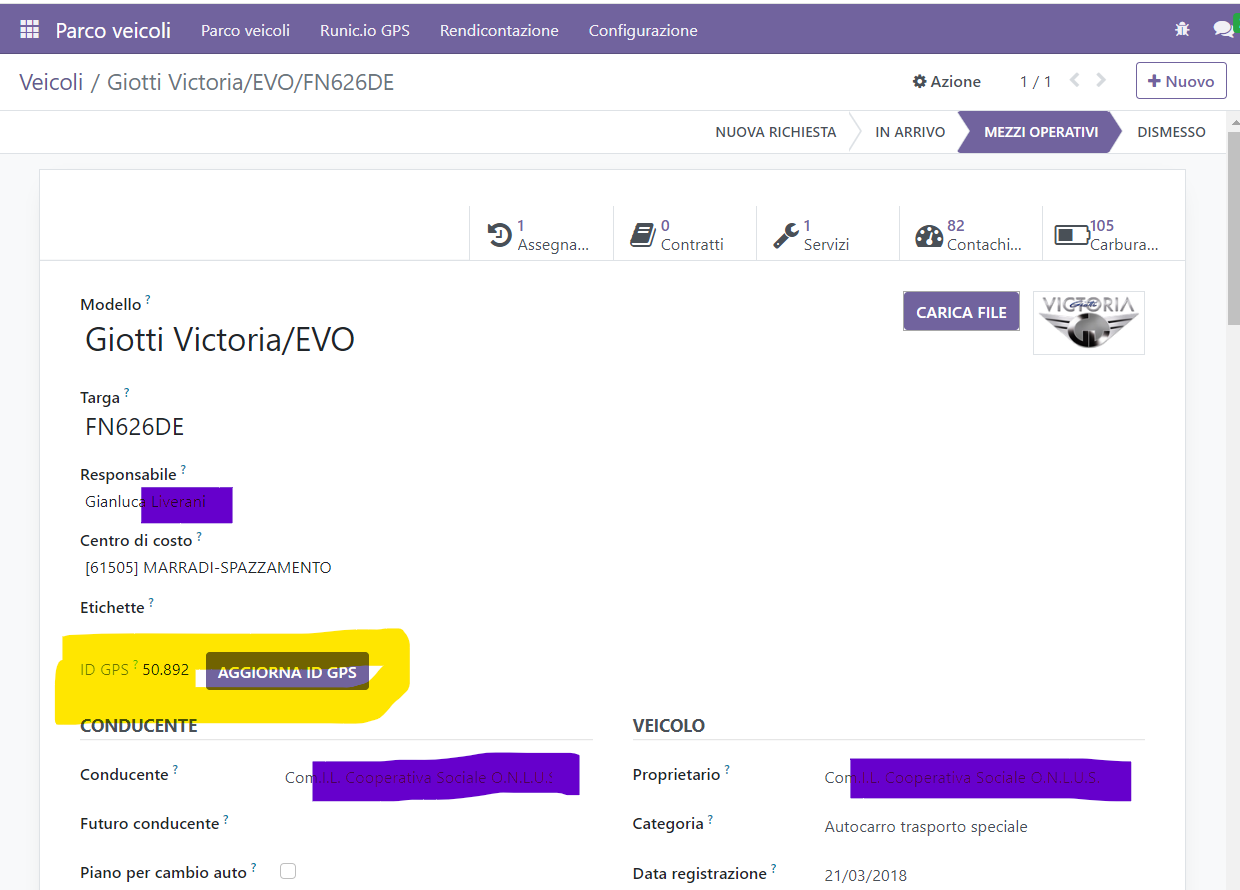Open the apps grid menu icon
The height and width of the screenshot is (890, 1240).
29,30
